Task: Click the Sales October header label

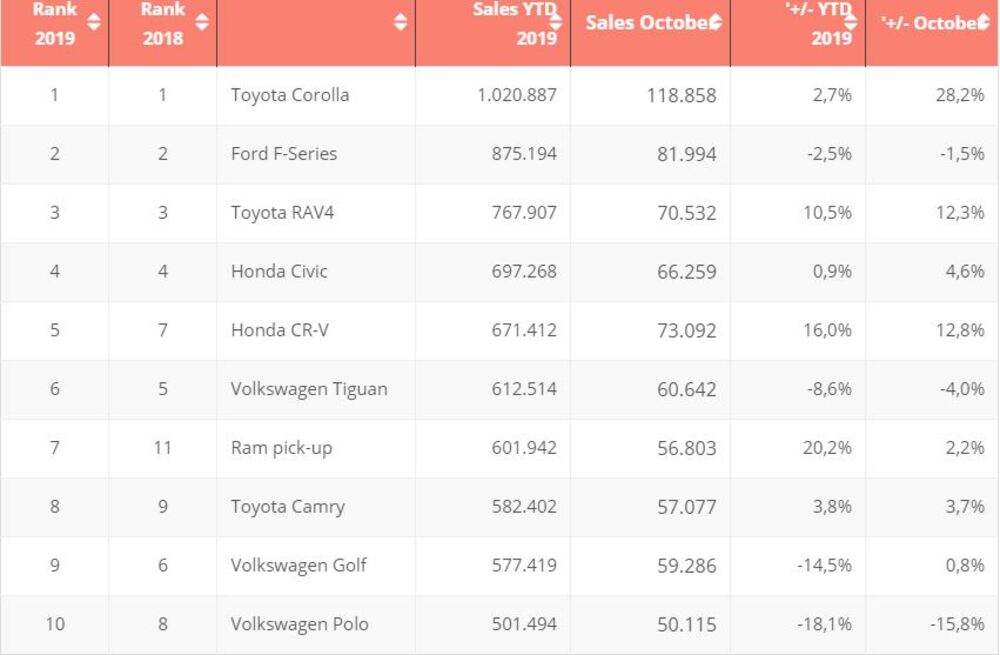Action: click(x=645, y=22)
